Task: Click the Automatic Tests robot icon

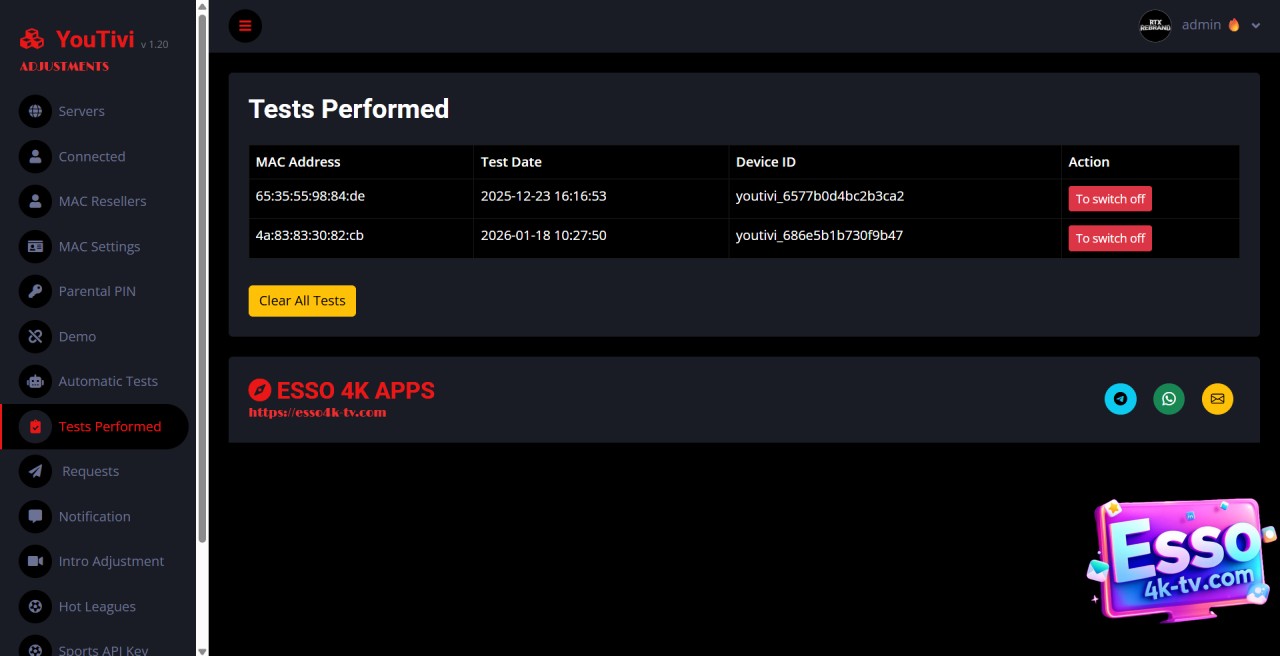Action: (35, 381)
